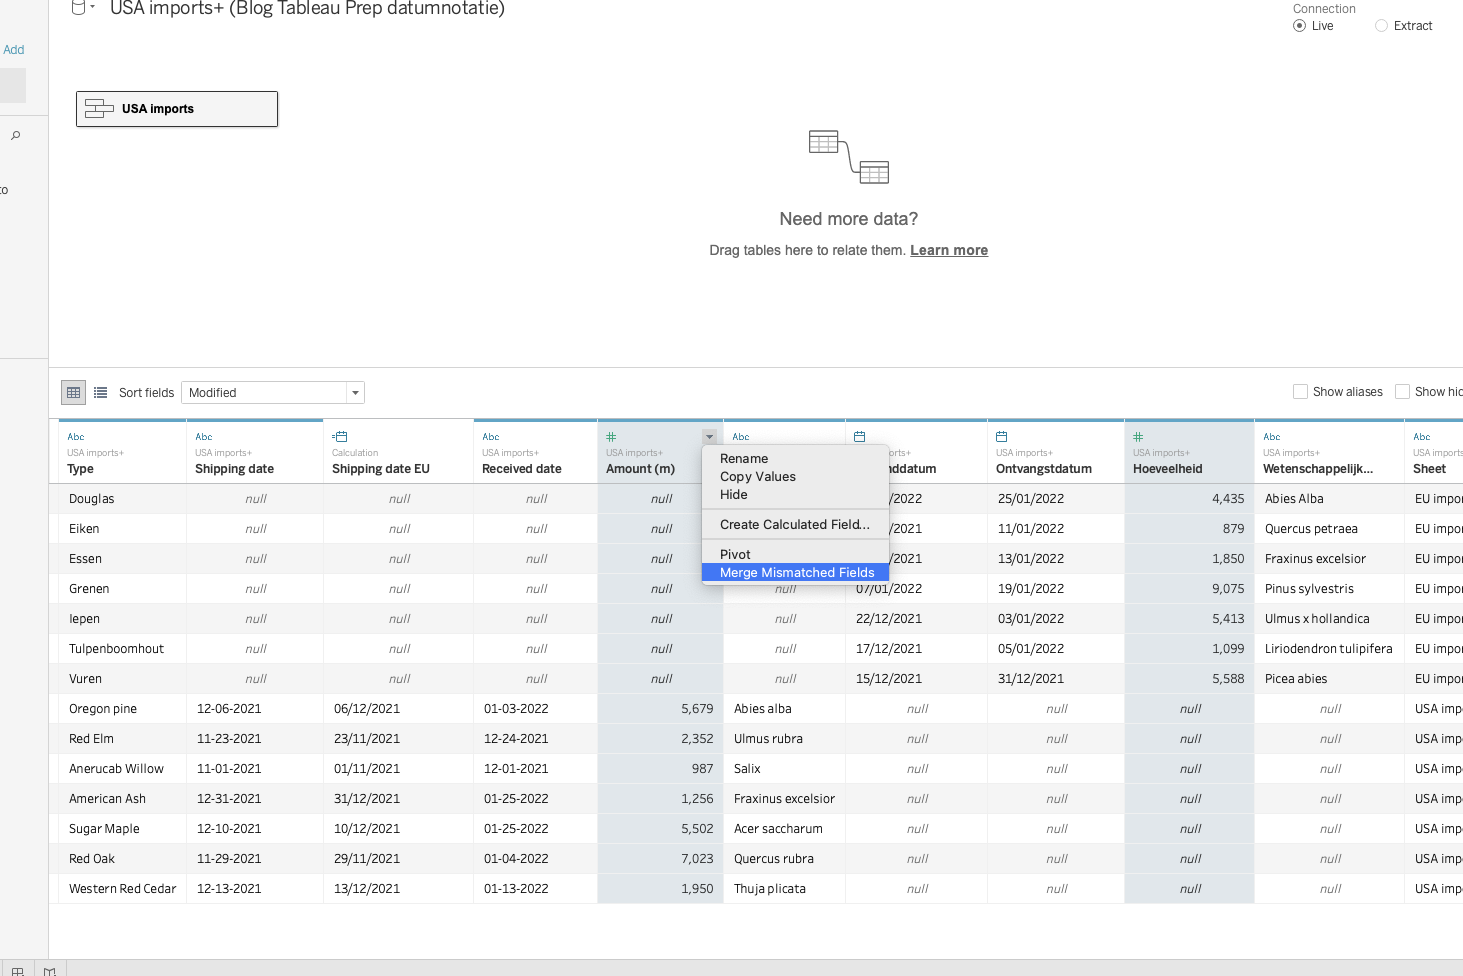The width and height of the screenshot is (1463, 976).
Task: Click the search magnifier icon in left pane
Action: [15, 135]
